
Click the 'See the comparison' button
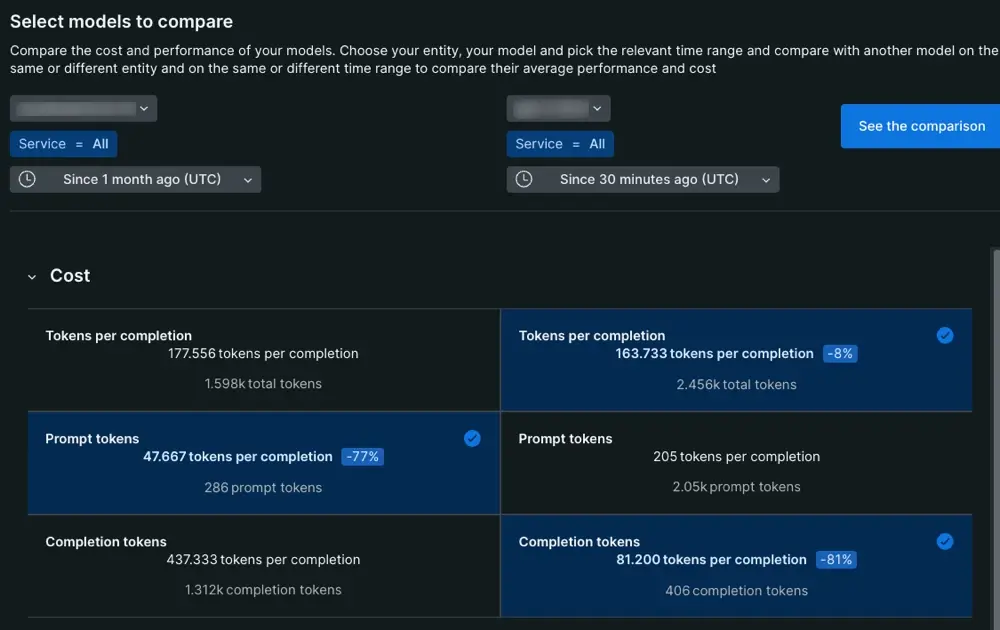pos(921,126)
